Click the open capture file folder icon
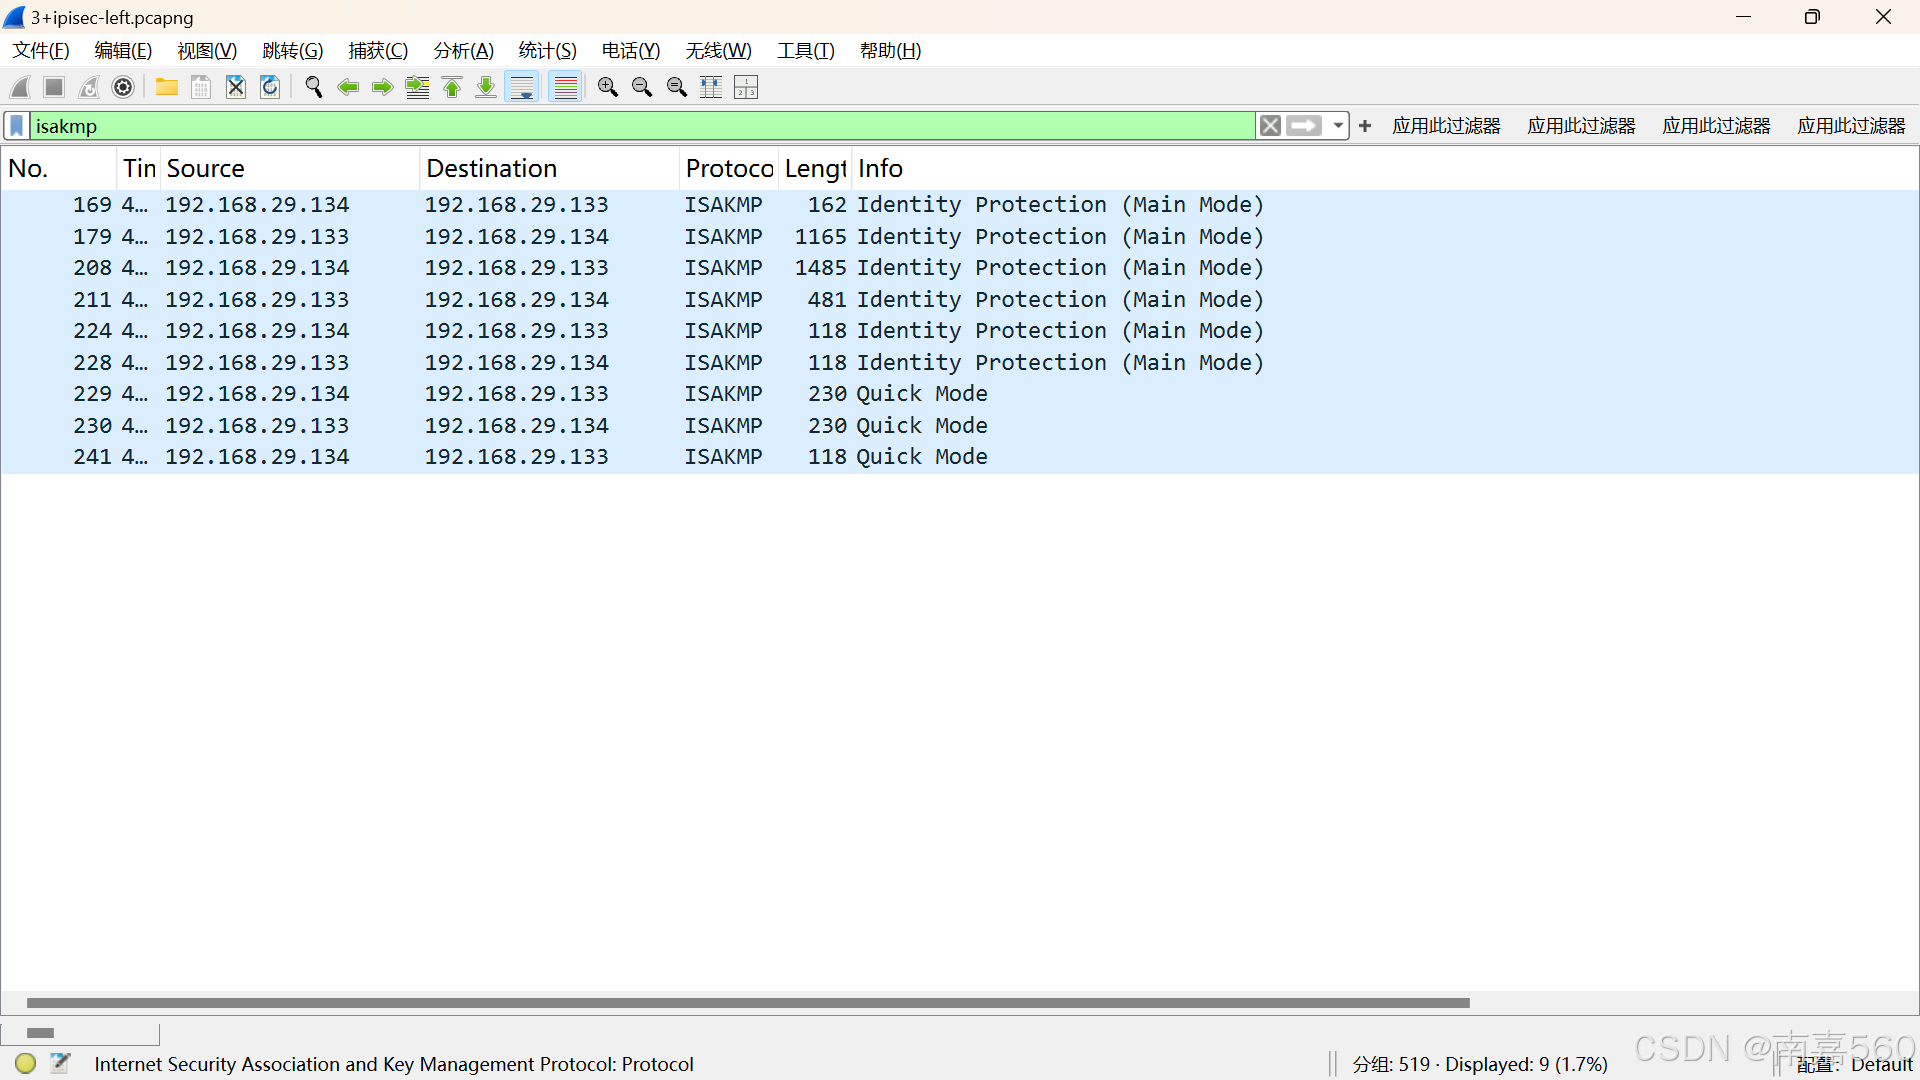The image size is (1920, 1080). [166, 88]
